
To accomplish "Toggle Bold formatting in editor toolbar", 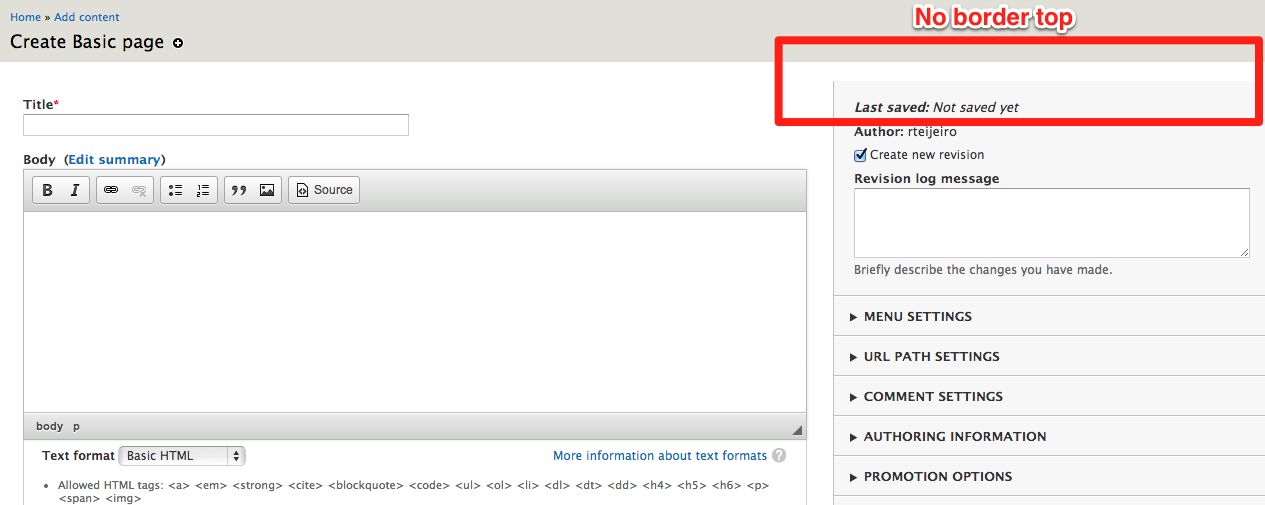I will (x=47, y=190).
